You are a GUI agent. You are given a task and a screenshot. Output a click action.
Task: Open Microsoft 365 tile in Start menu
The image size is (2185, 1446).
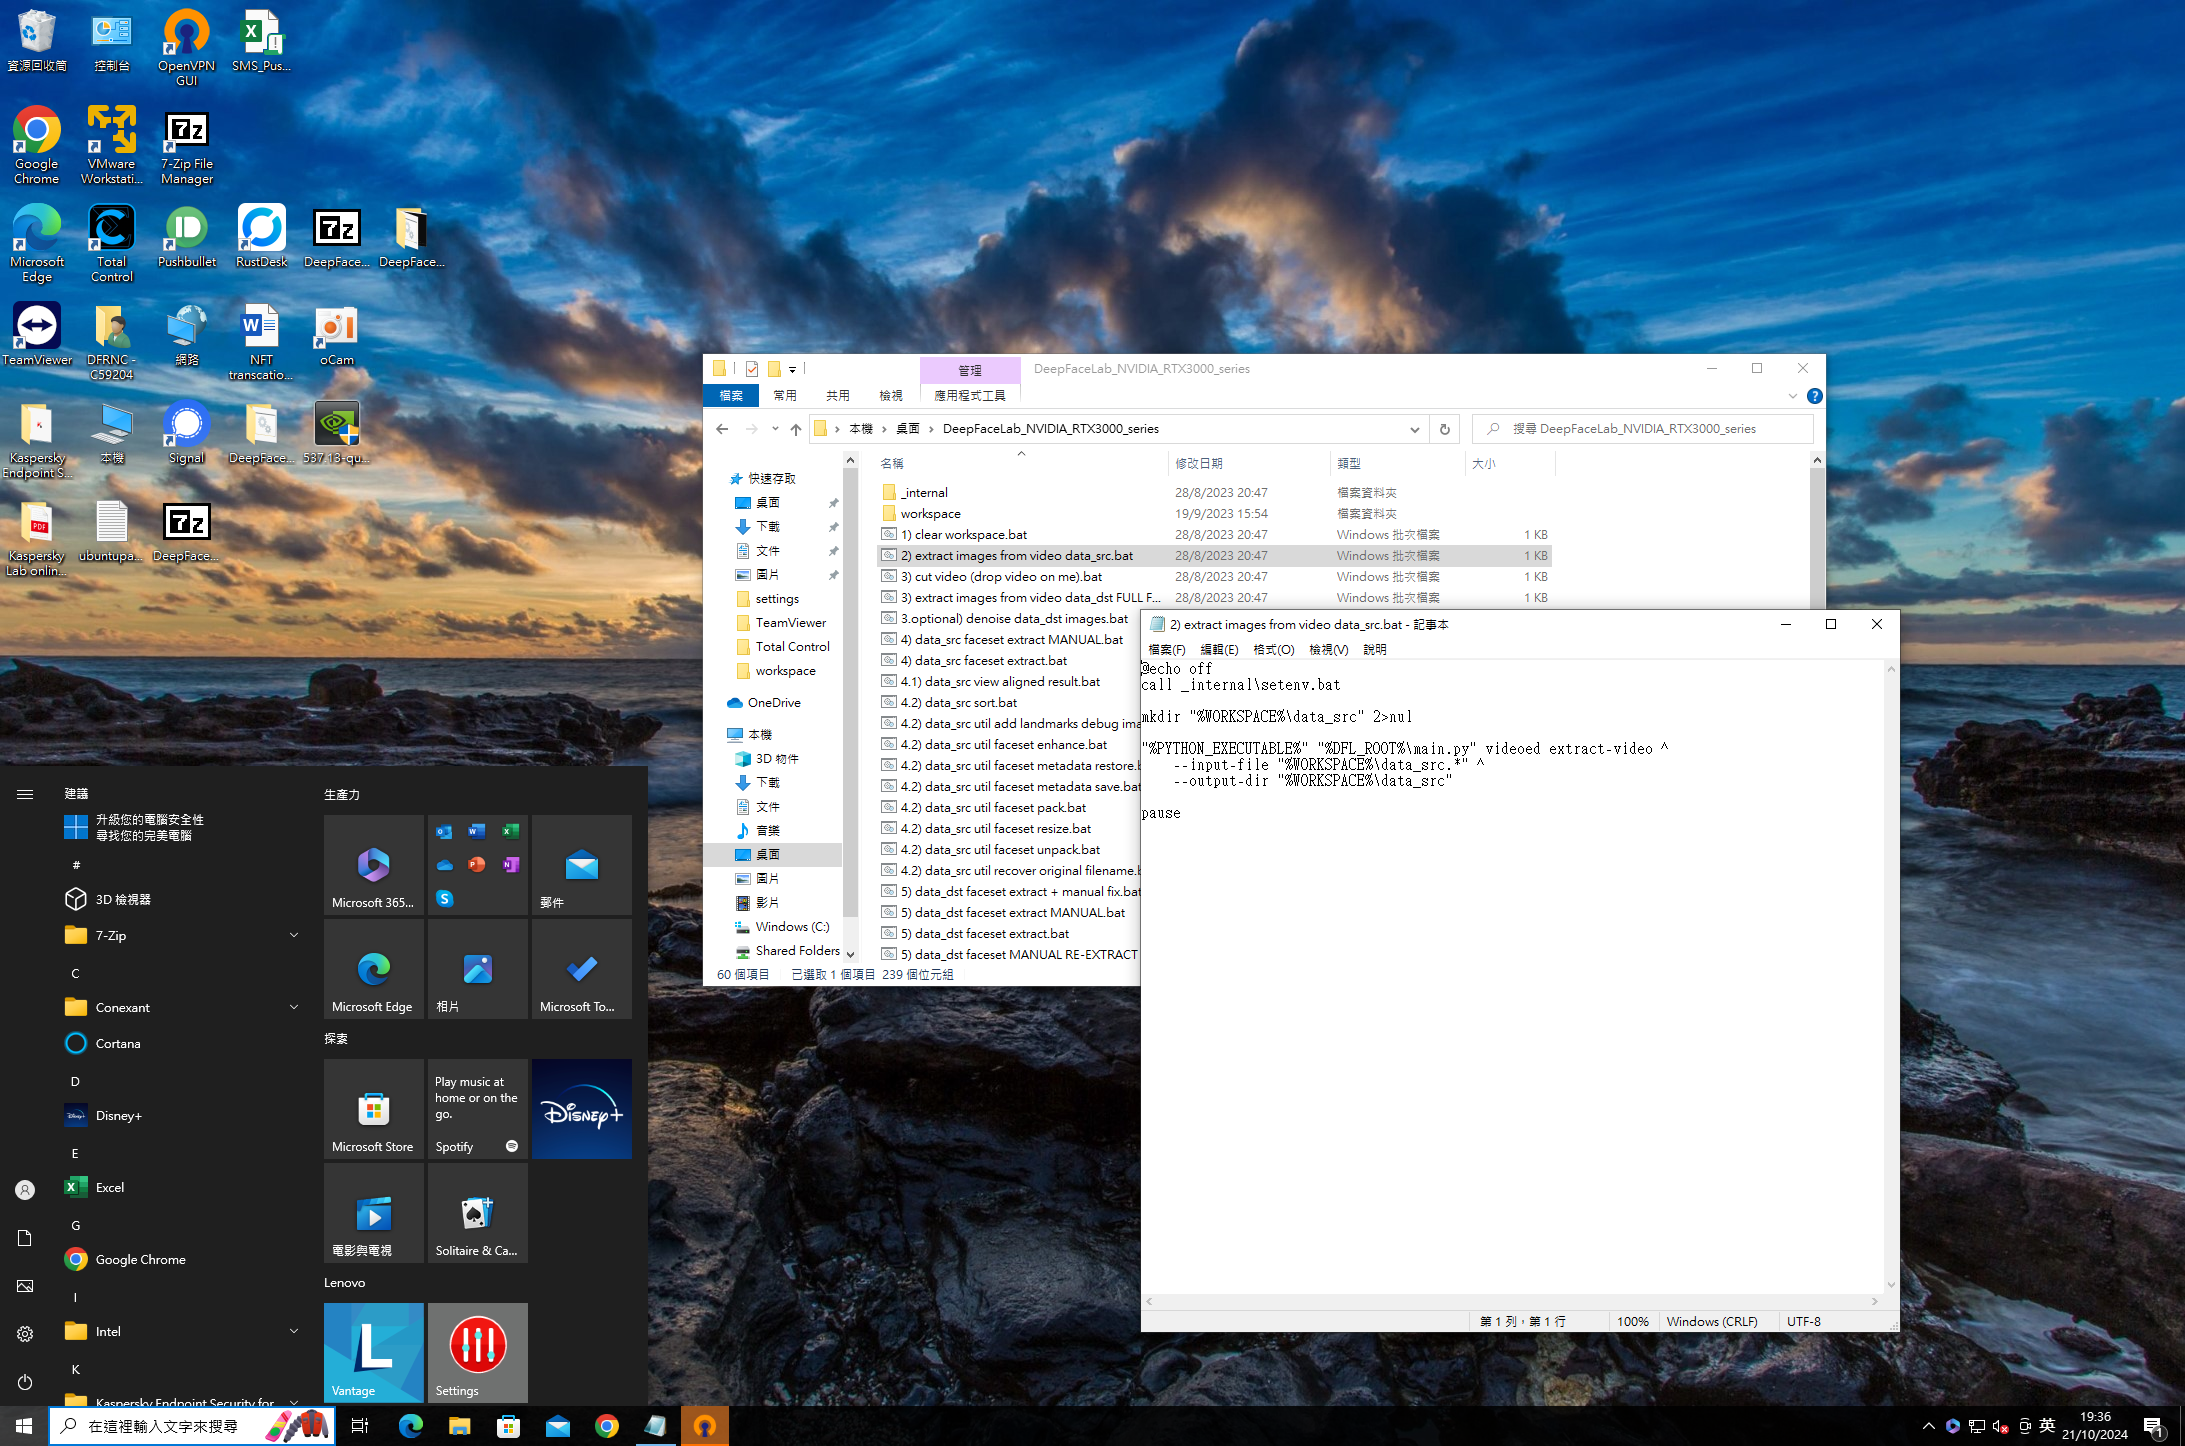tap(374, 865)
